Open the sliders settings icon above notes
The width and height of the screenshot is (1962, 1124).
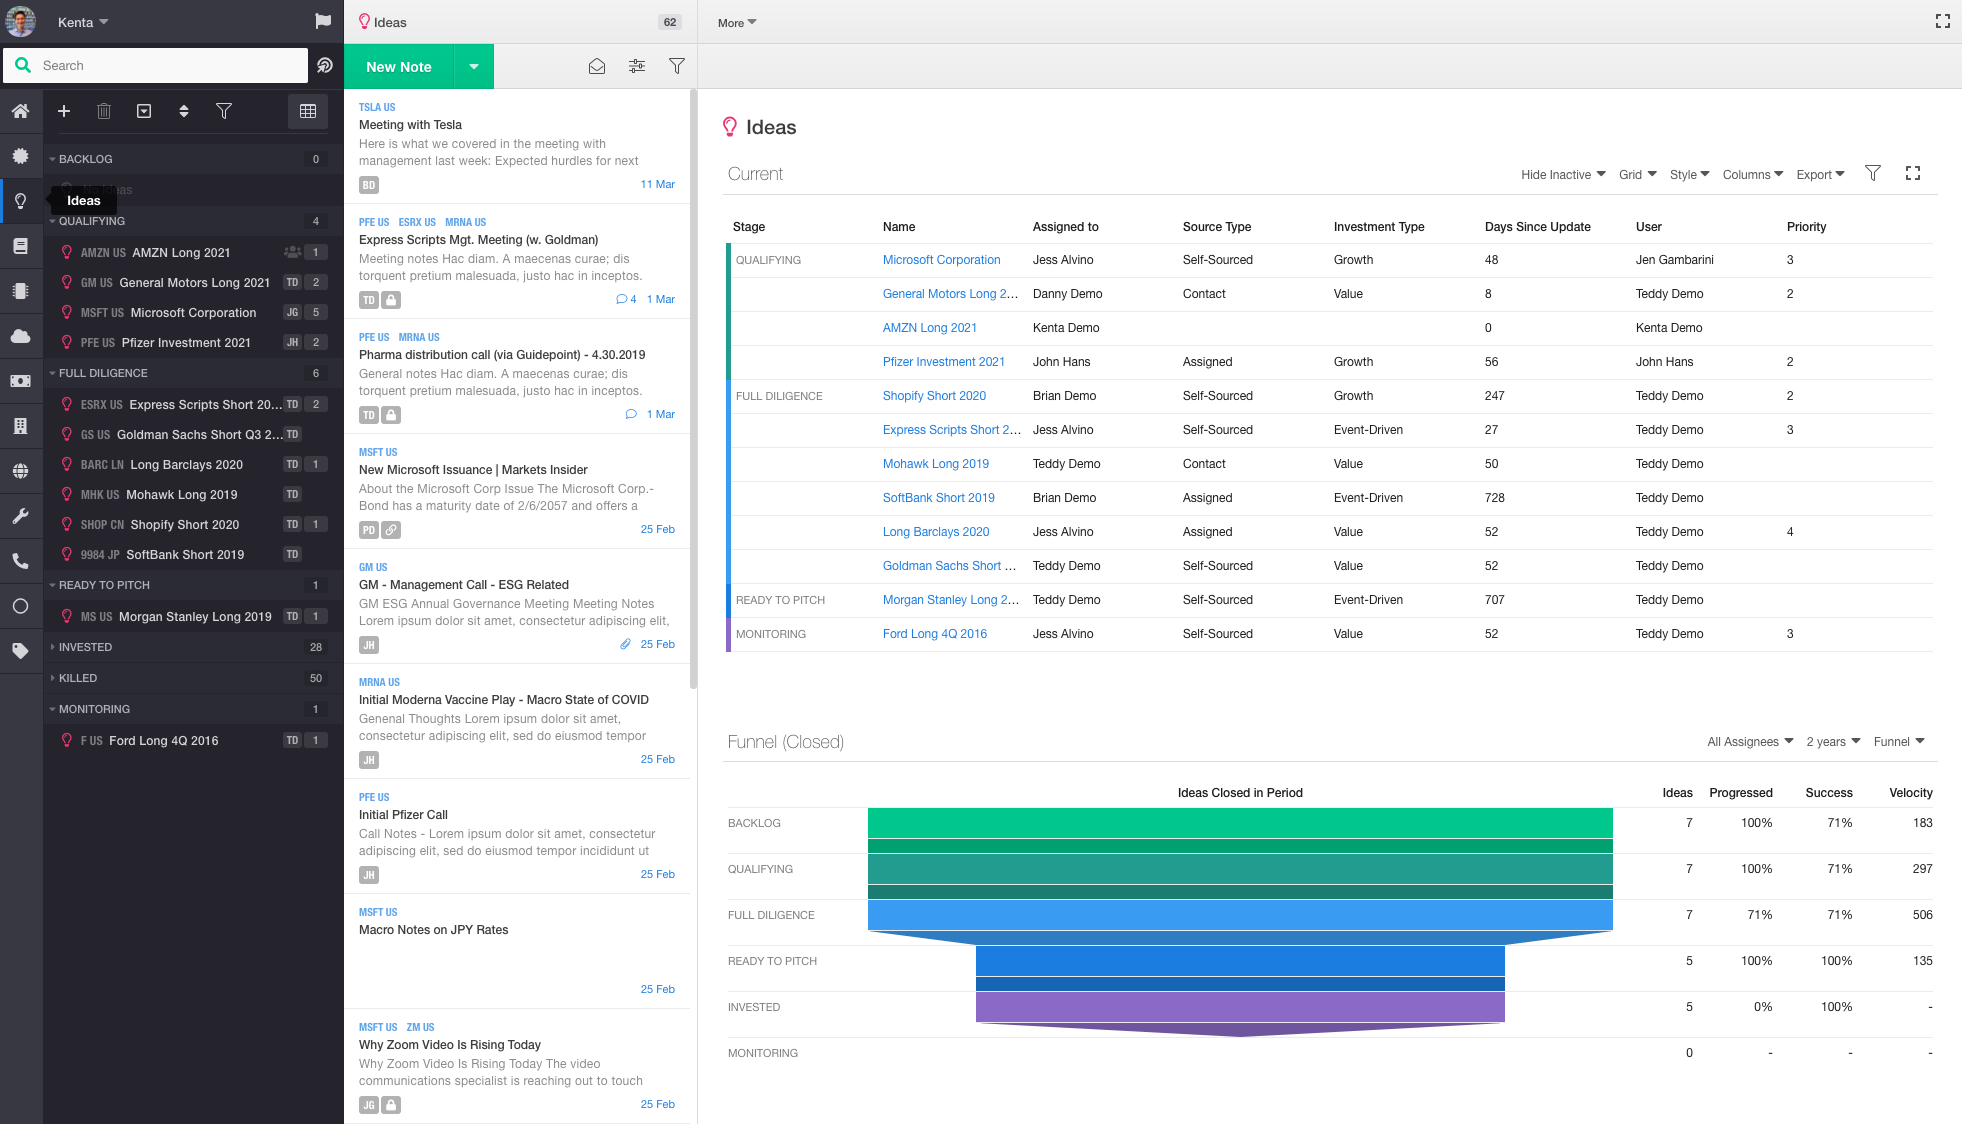pyautogui.click(x=637, y=66)
